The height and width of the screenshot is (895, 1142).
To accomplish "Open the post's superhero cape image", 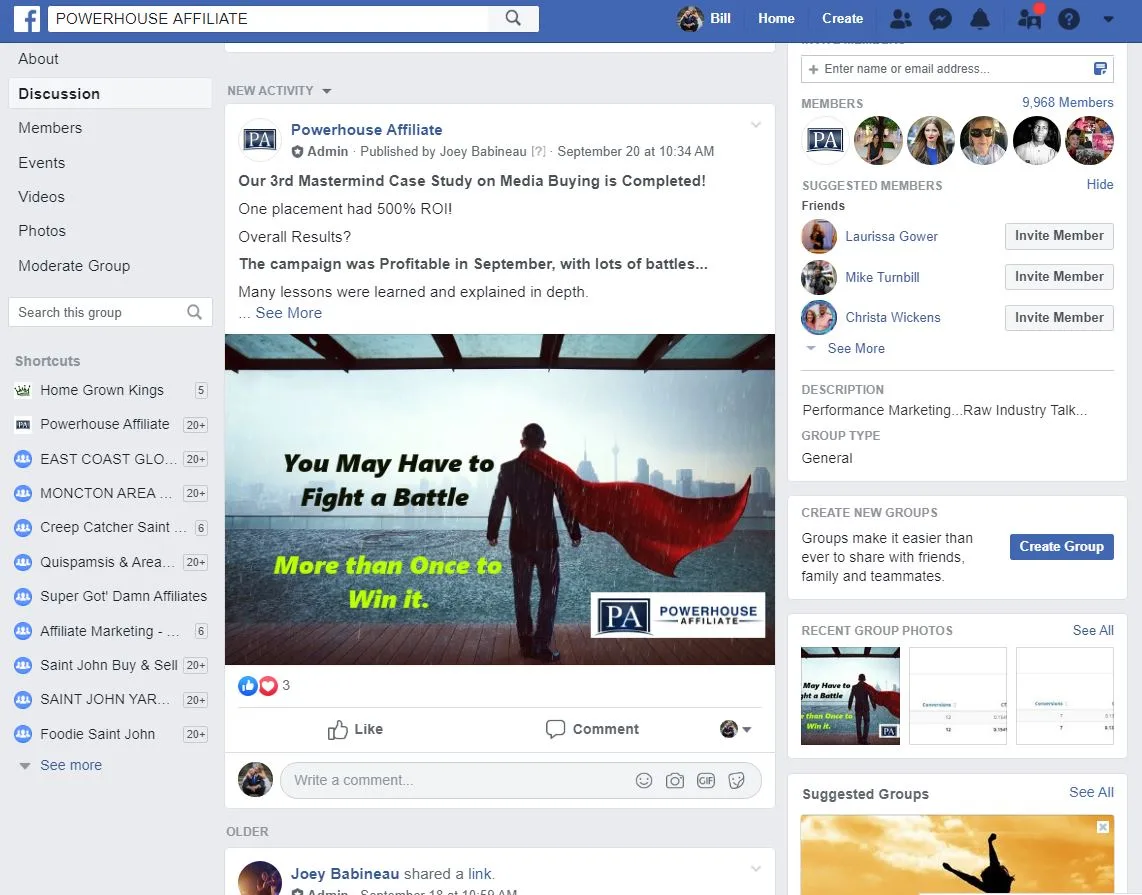I will click(500, 500).
